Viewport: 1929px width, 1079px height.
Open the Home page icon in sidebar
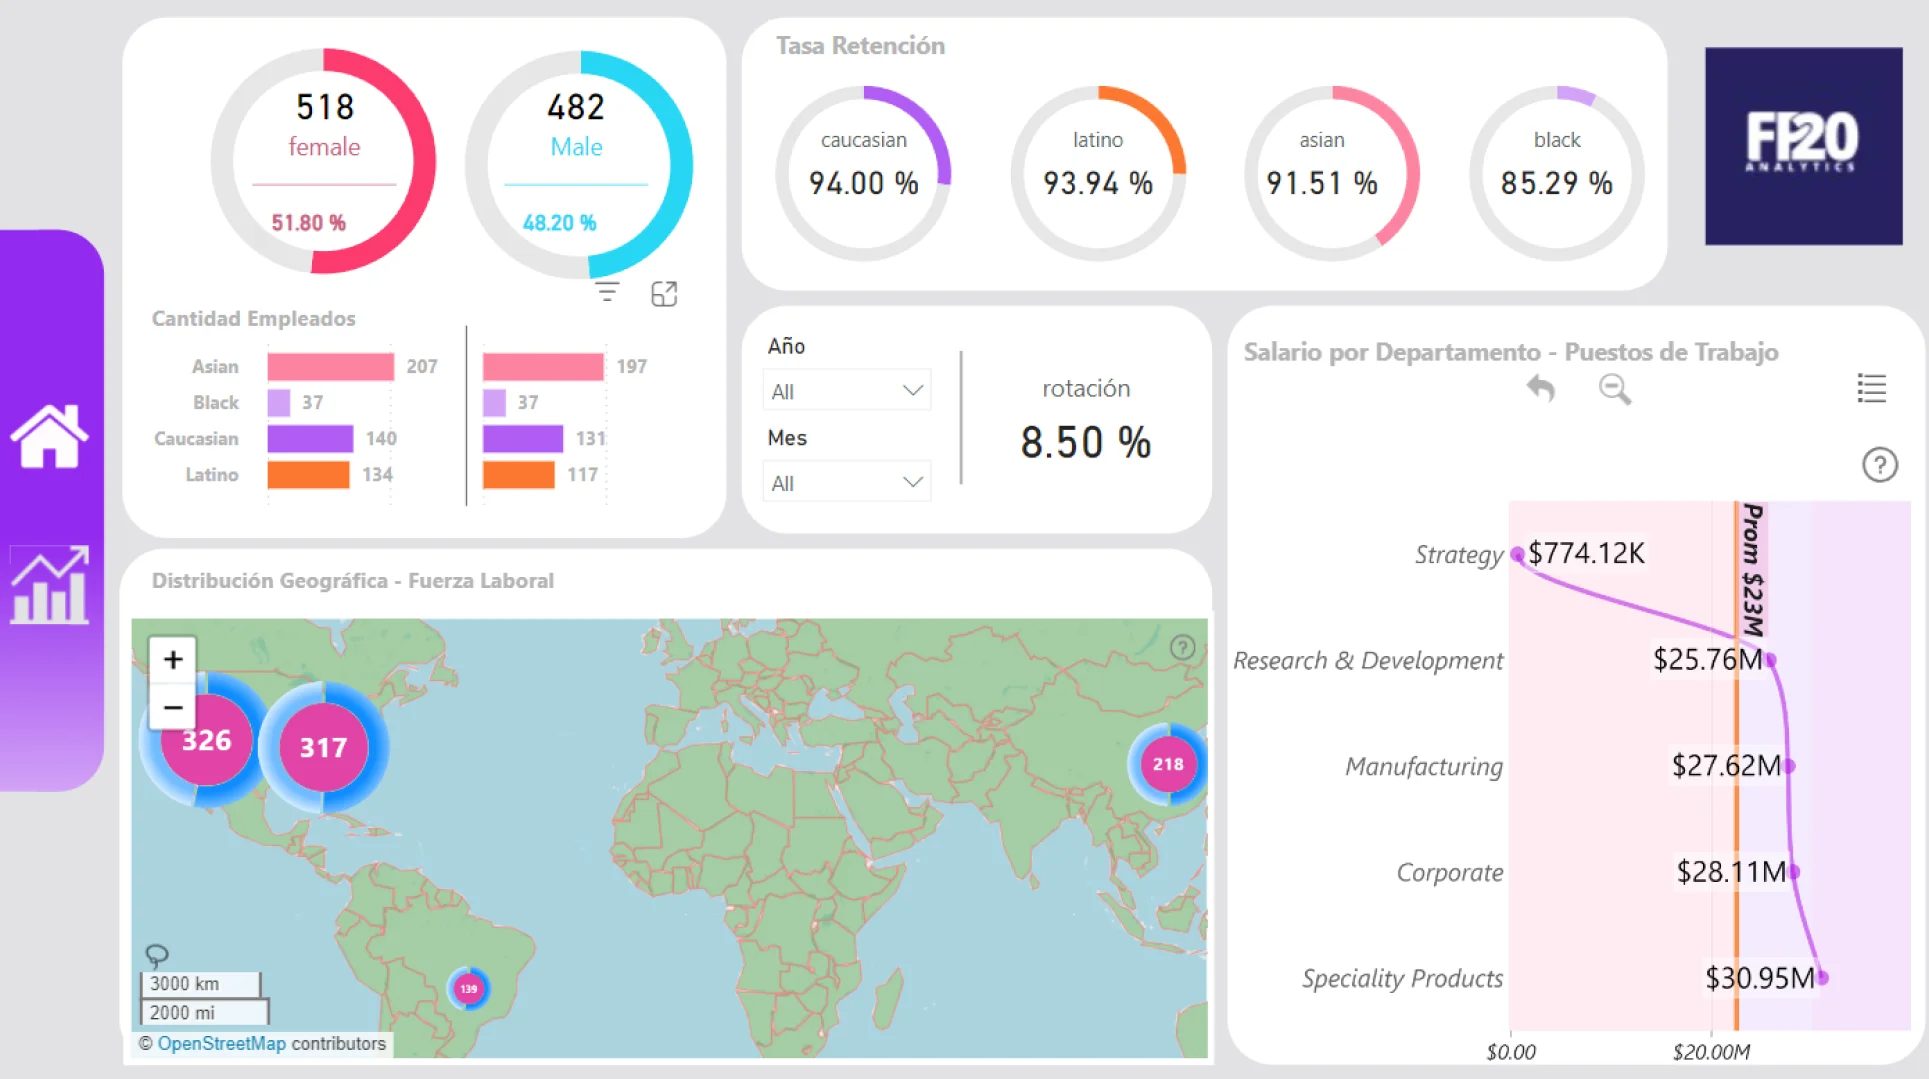tap(49, 436)
